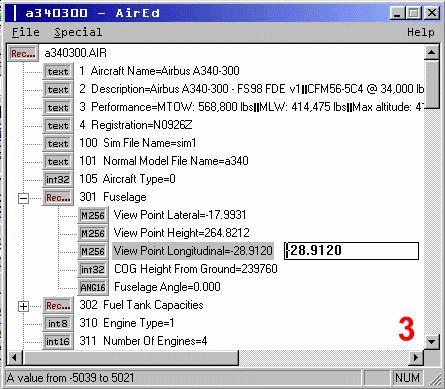Minimize the AirEd window
The width and height of the screenshot is (445, 389).
click(397, 13)
